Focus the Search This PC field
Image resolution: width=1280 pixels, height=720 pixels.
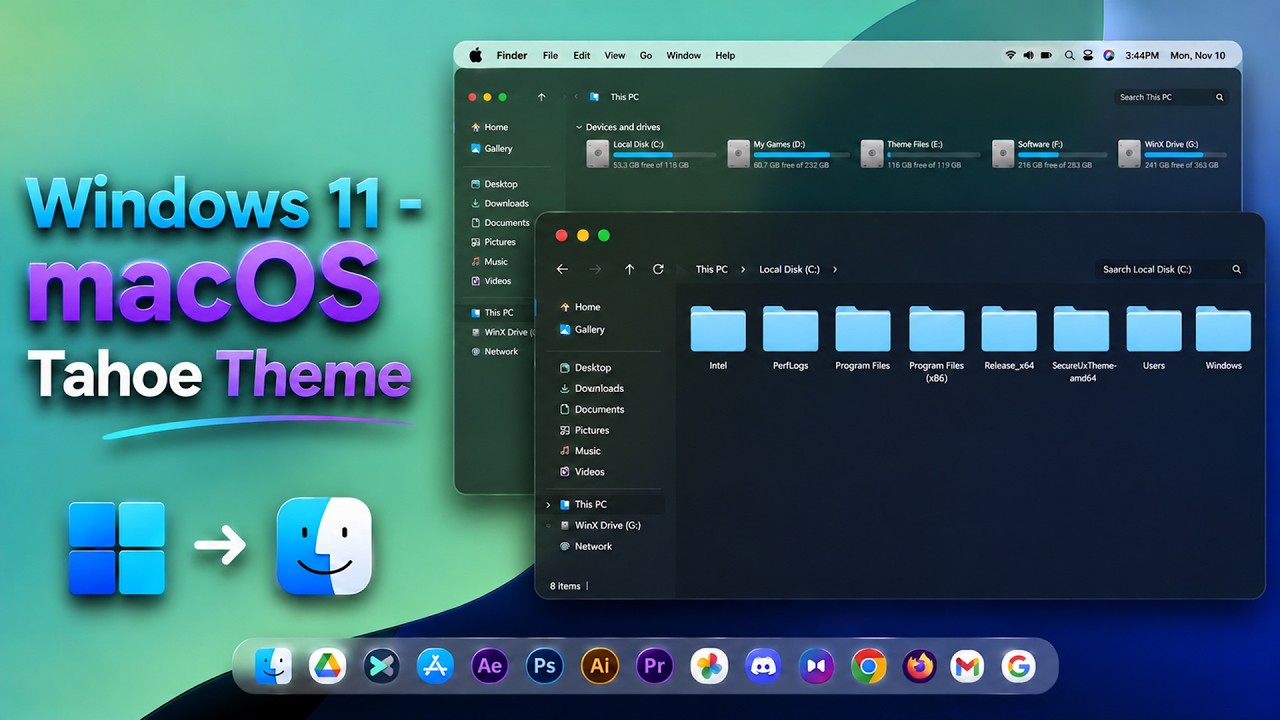pos(1171,97)
